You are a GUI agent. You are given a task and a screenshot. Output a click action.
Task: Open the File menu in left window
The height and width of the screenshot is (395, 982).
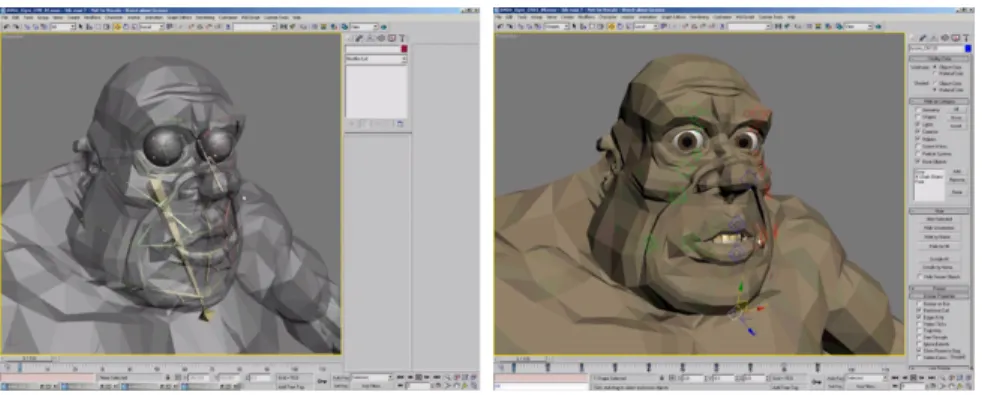(x=4, y=18)
